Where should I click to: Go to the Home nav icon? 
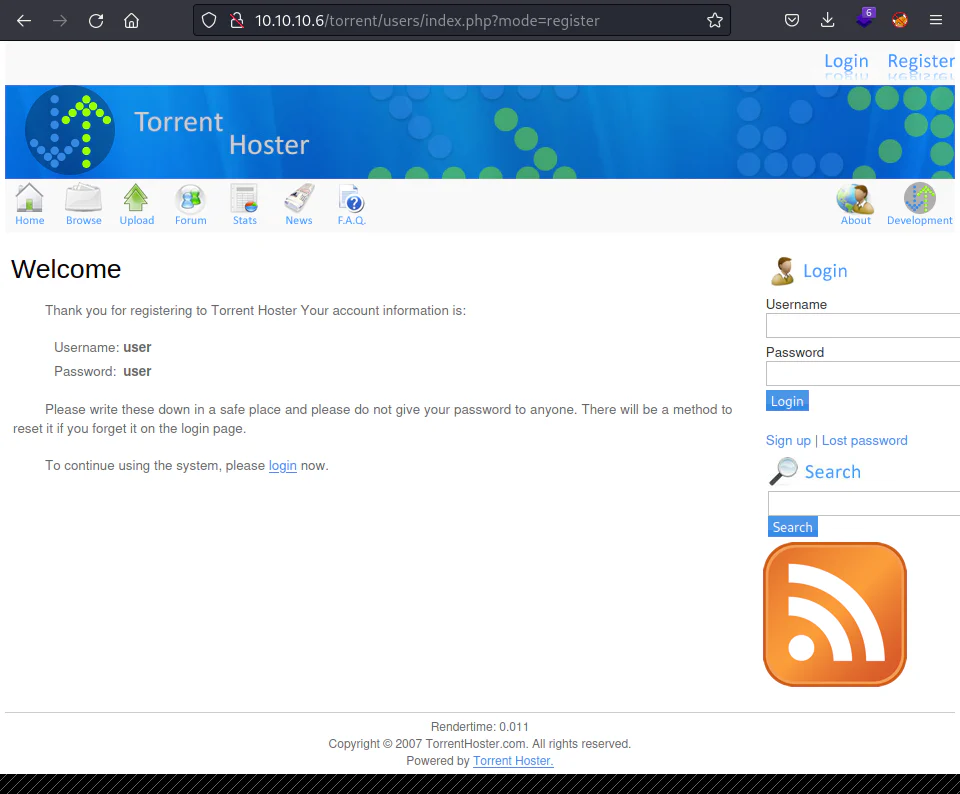pyautogui.click(x=29, y=204)
